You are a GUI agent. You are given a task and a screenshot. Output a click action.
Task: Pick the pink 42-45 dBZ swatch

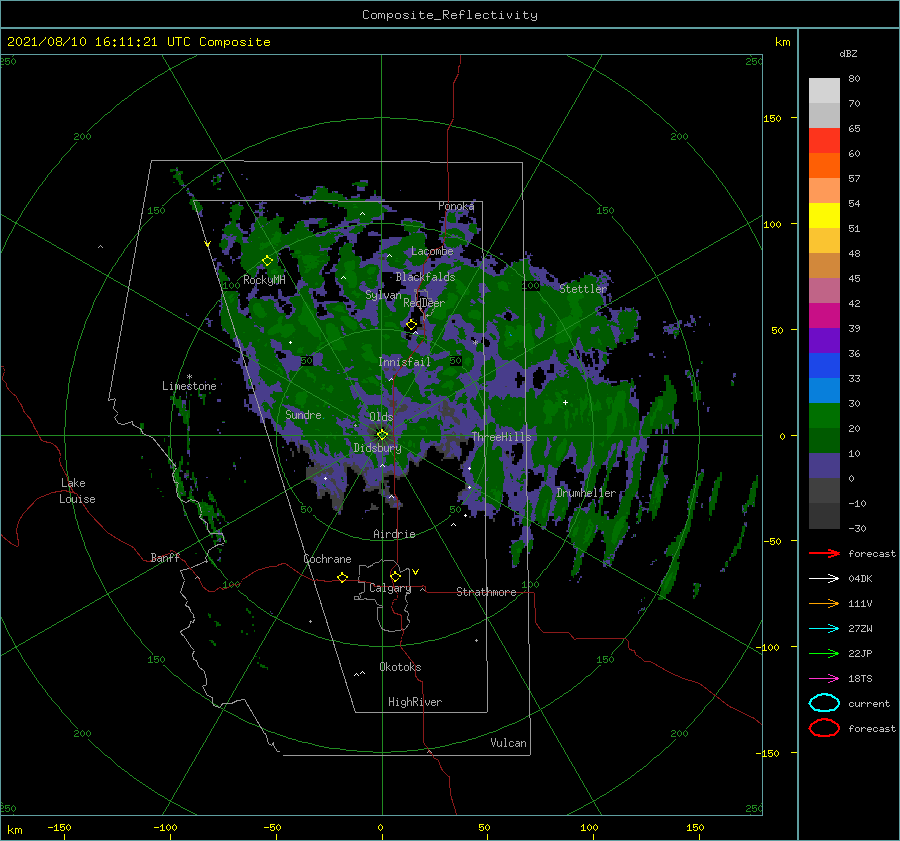824,290
